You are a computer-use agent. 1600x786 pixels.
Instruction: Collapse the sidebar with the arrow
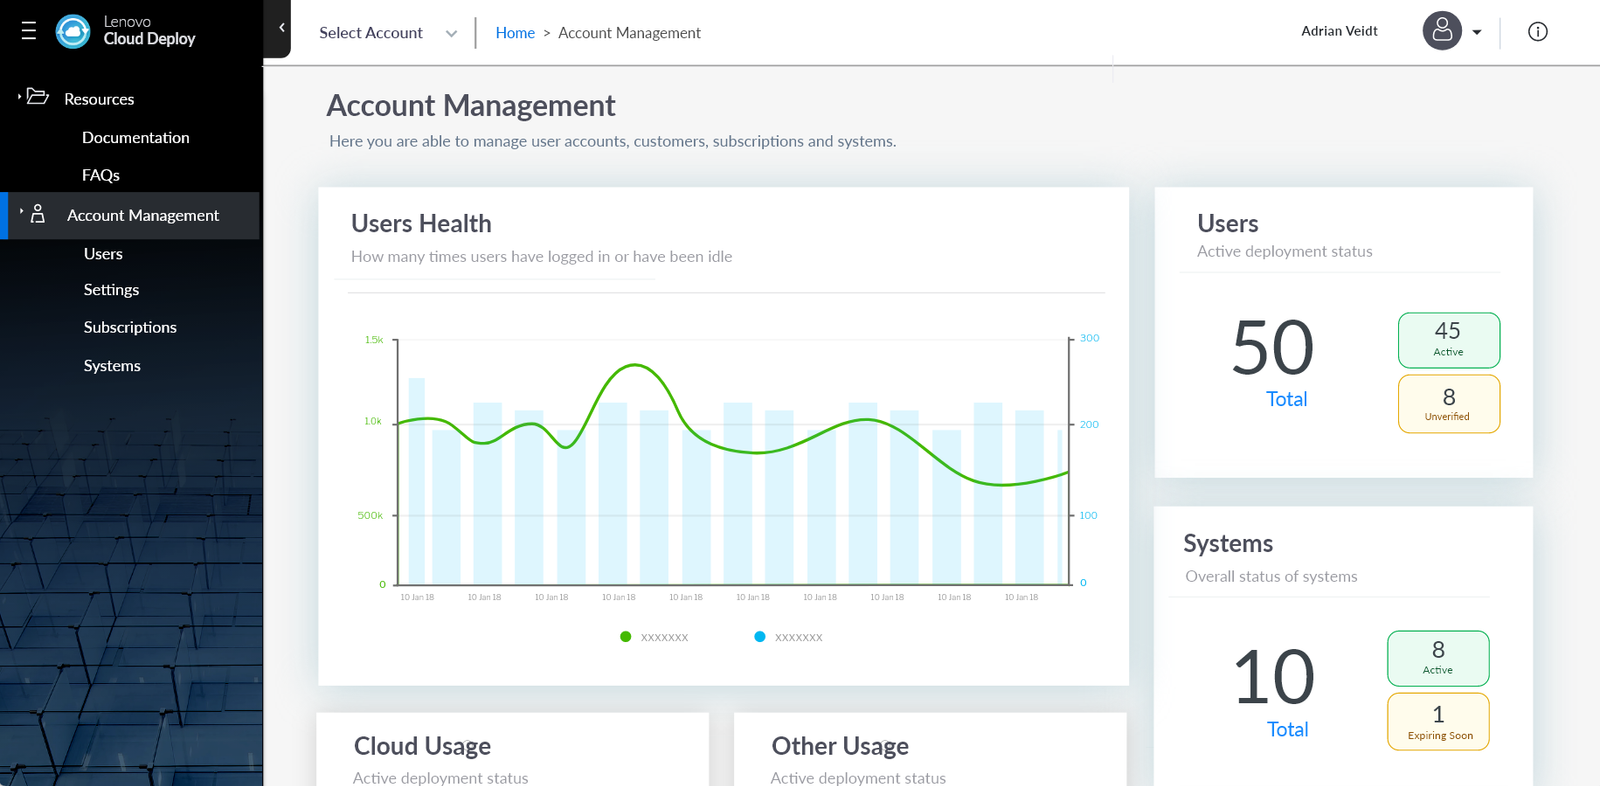(281, 28)
